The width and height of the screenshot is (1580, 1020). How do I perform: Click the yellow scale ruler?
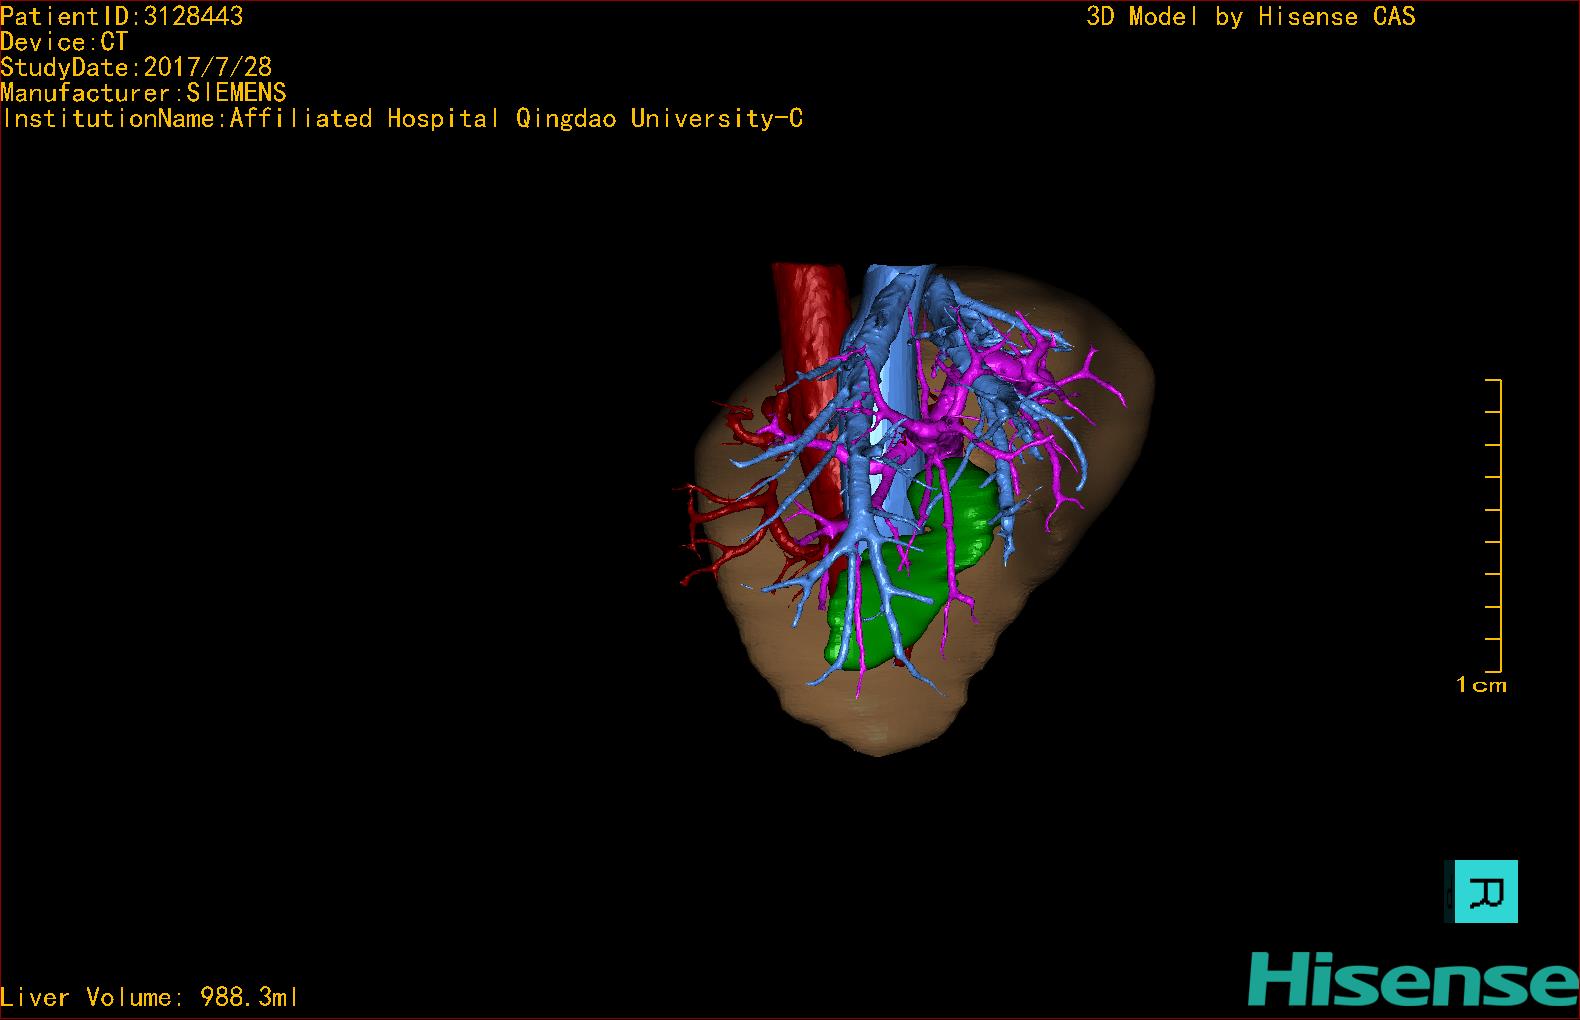[x=1494, y=525]
